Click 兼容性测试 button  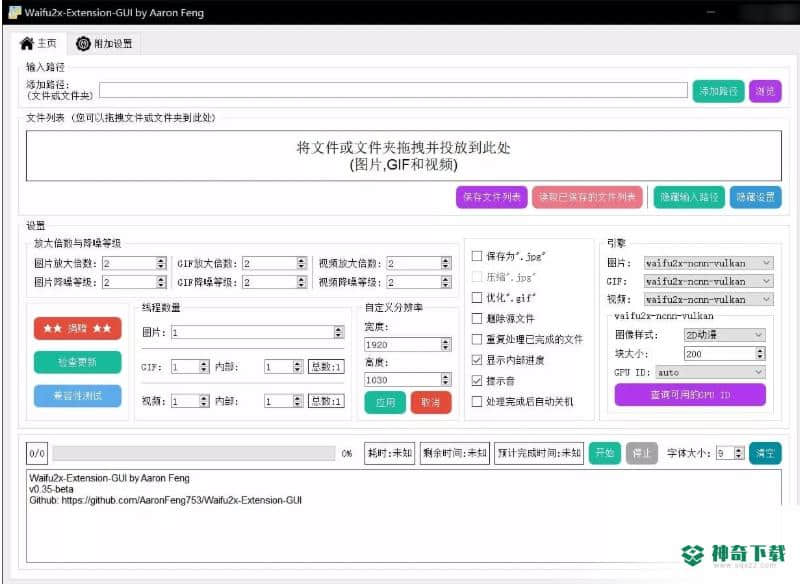(78, 395)
